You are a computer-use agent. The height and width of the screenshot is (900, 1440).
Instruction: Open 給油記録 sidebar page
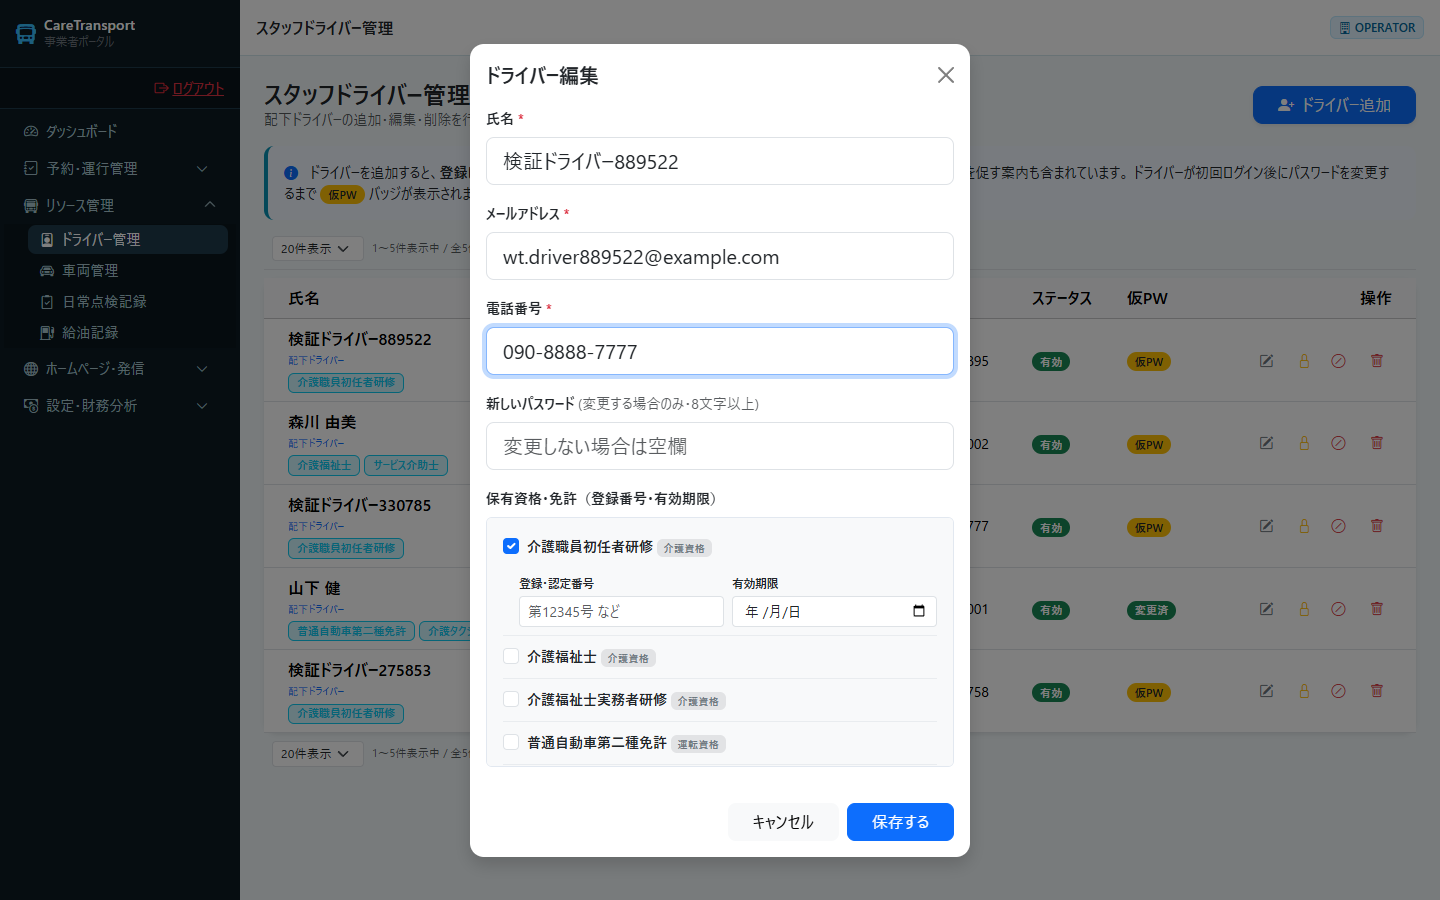[128, 332]
